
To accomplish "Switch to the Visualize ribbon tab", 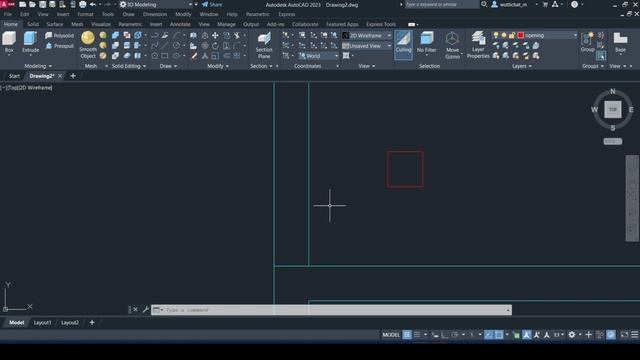I will point(101,24).
